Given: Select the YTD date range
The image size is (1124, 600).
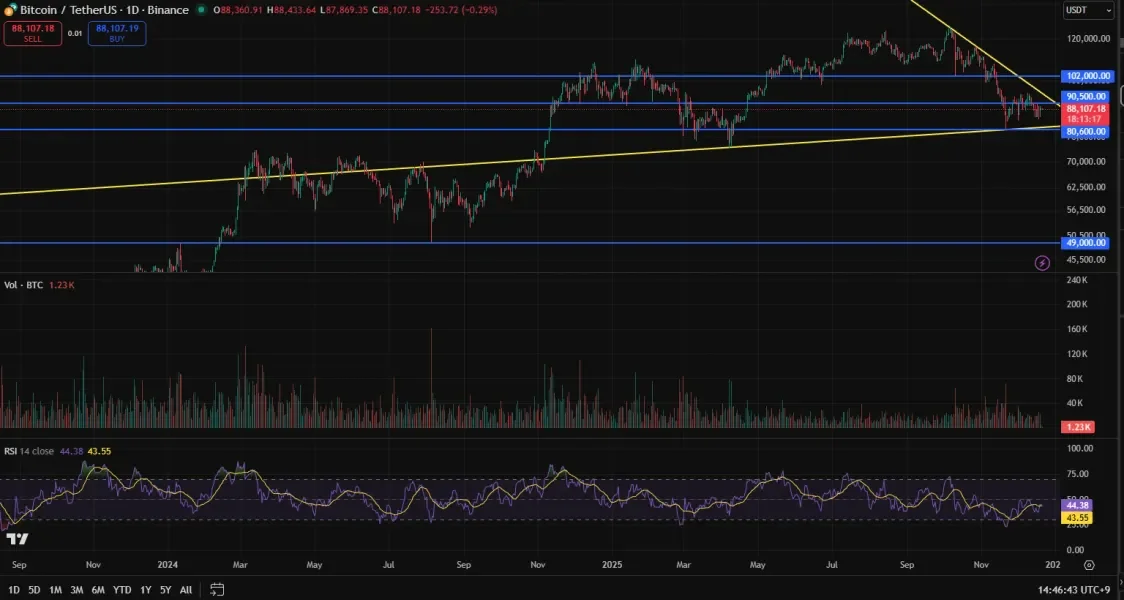Looking at the screenshot, I should click(x=122, y=590).
